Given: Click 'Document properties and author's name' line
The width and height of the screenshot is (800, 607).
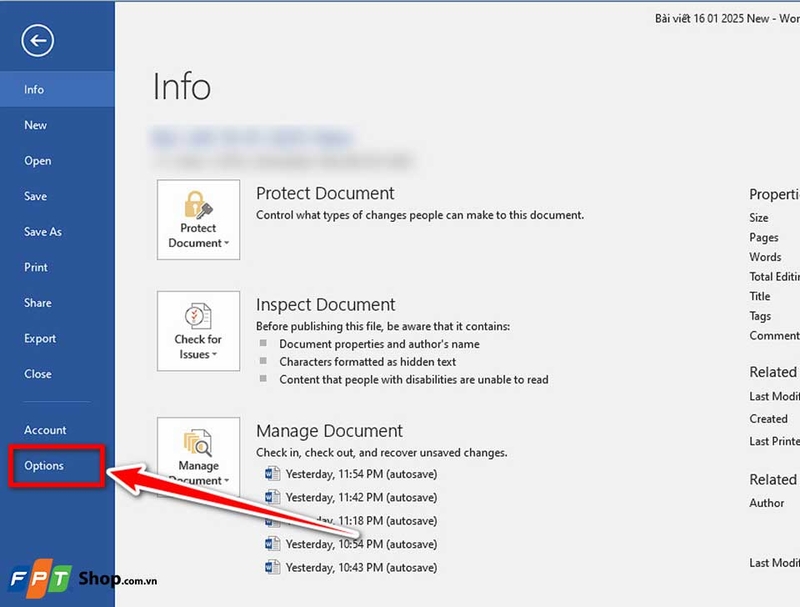Looking at the screenshot, I should [x=379, y=344].
